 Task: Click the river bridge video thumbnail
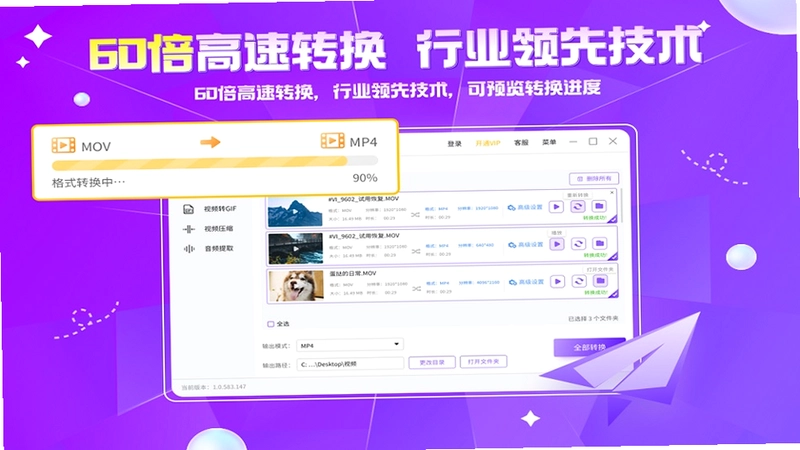pyautogui.click(x=295, y=248)
